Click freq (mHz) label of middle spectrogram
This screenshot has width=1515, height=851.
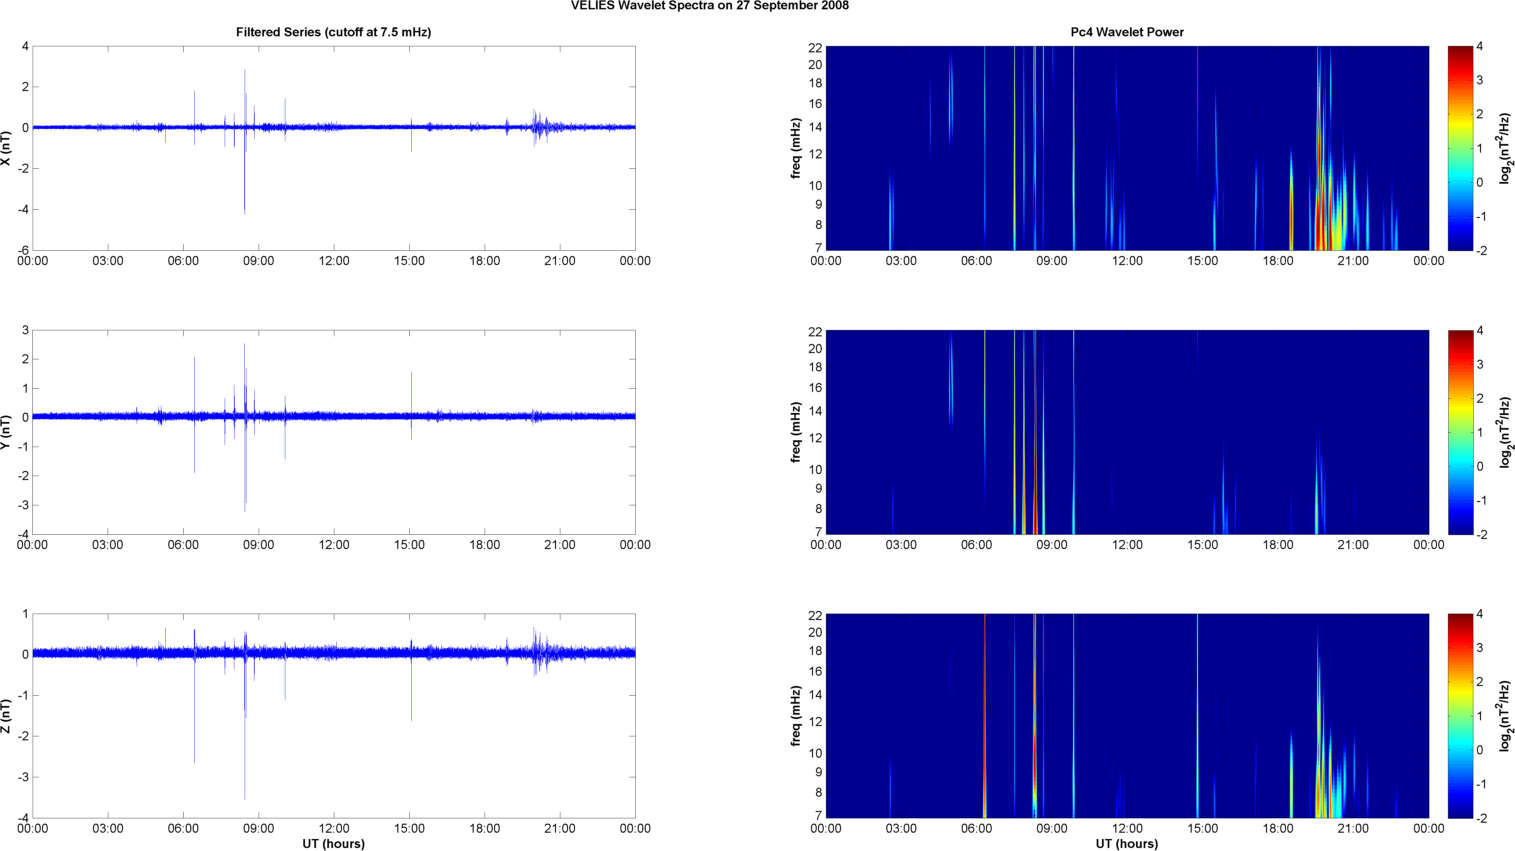[x=796, y=432]
